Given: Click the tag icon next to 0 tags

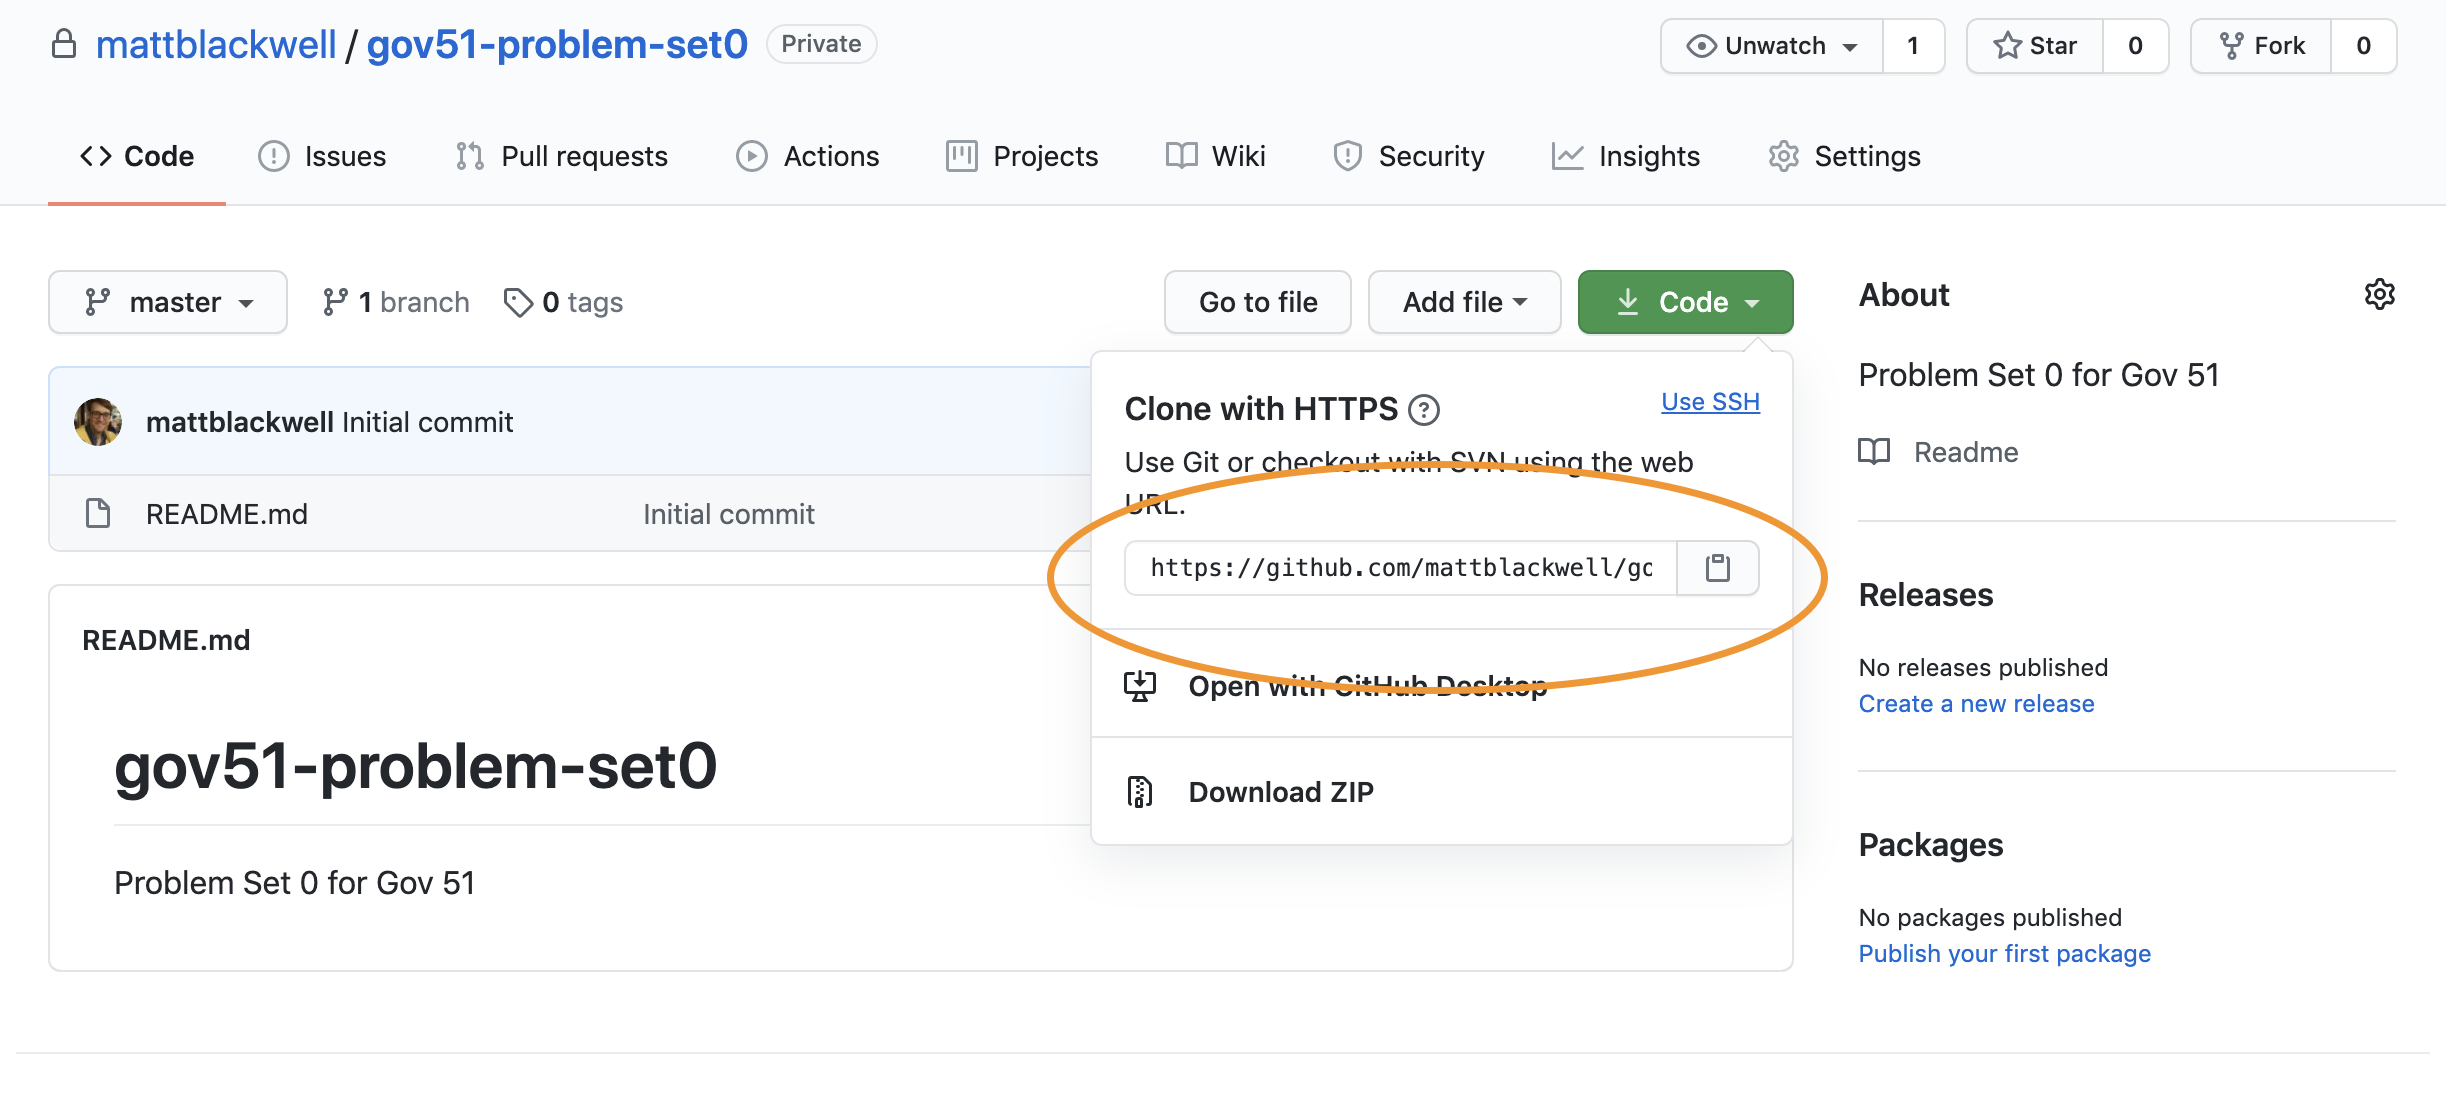Looking at the screenshot, I should (x=518, y=302).
